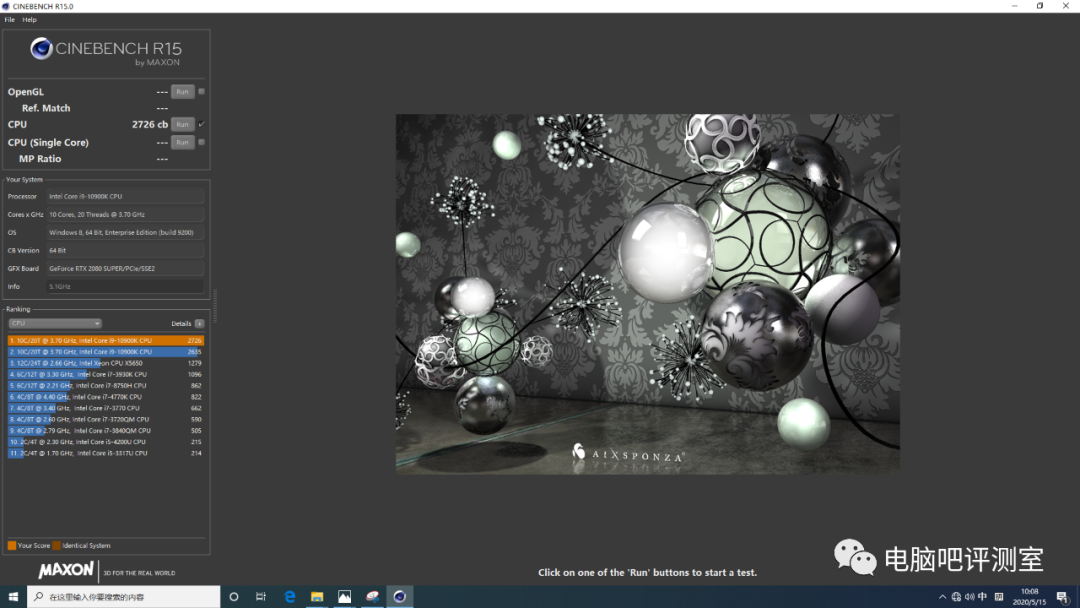Toggle the CPU Single Core checkbox
The width and height of the screenshot is (1080, 608).
tap(202, 143)
